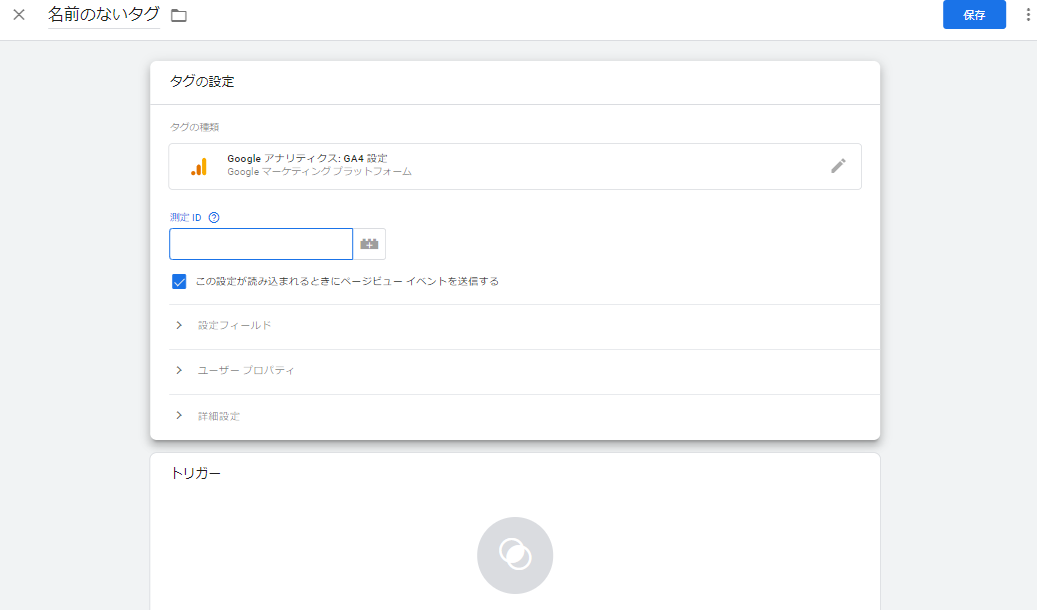Viewport: 1037px width, 610px height.
Task: Click the Google マーケティング プラットフォーム subtitle
Action: (x=319, y=172)
